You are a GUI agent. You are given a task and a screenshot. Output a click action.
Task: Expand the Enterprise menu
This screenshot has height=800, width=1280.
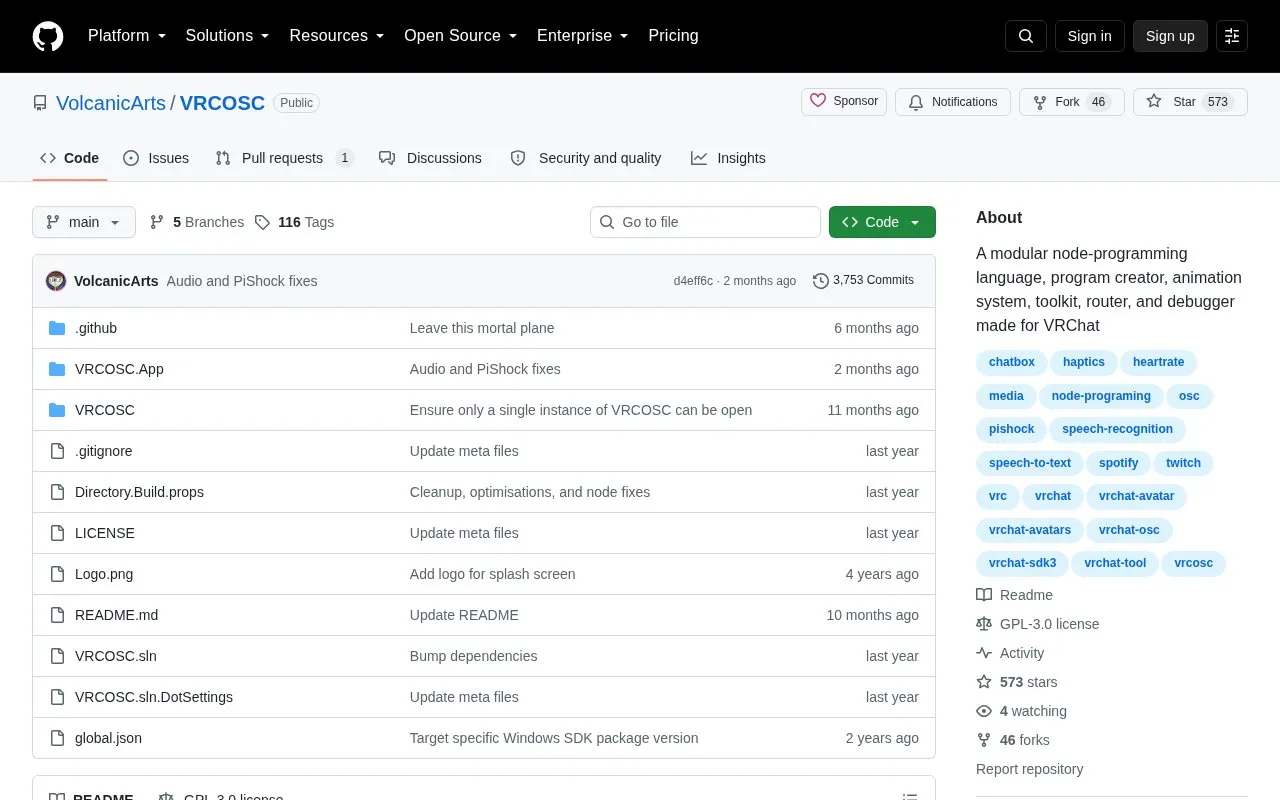click(583, 36)
